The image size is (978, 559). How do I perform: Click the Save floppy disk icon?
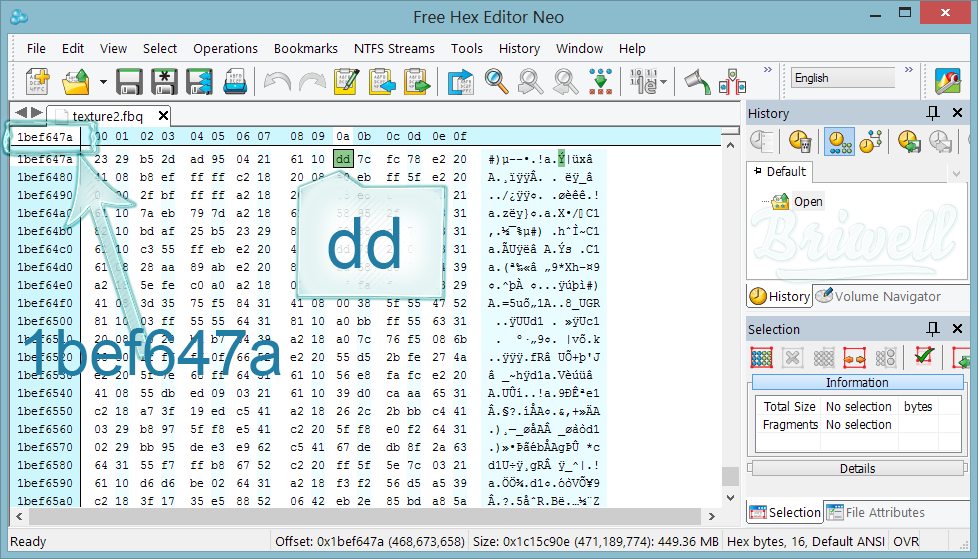129,82
